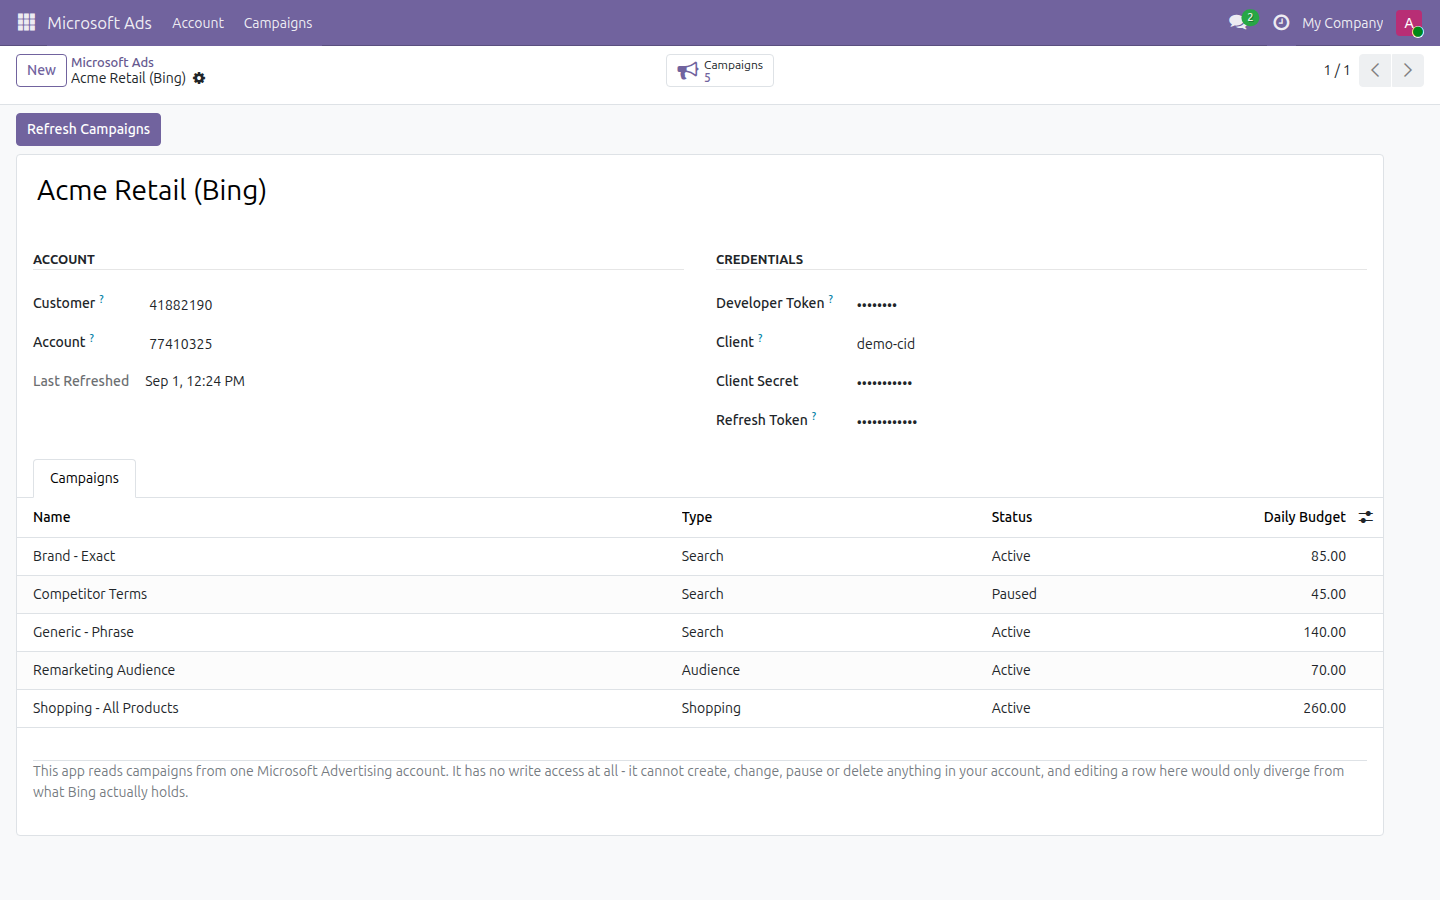Open the Competitor Terms campaign row
The height and width of the screenshot is (900, 1440).
click(700, 594)
